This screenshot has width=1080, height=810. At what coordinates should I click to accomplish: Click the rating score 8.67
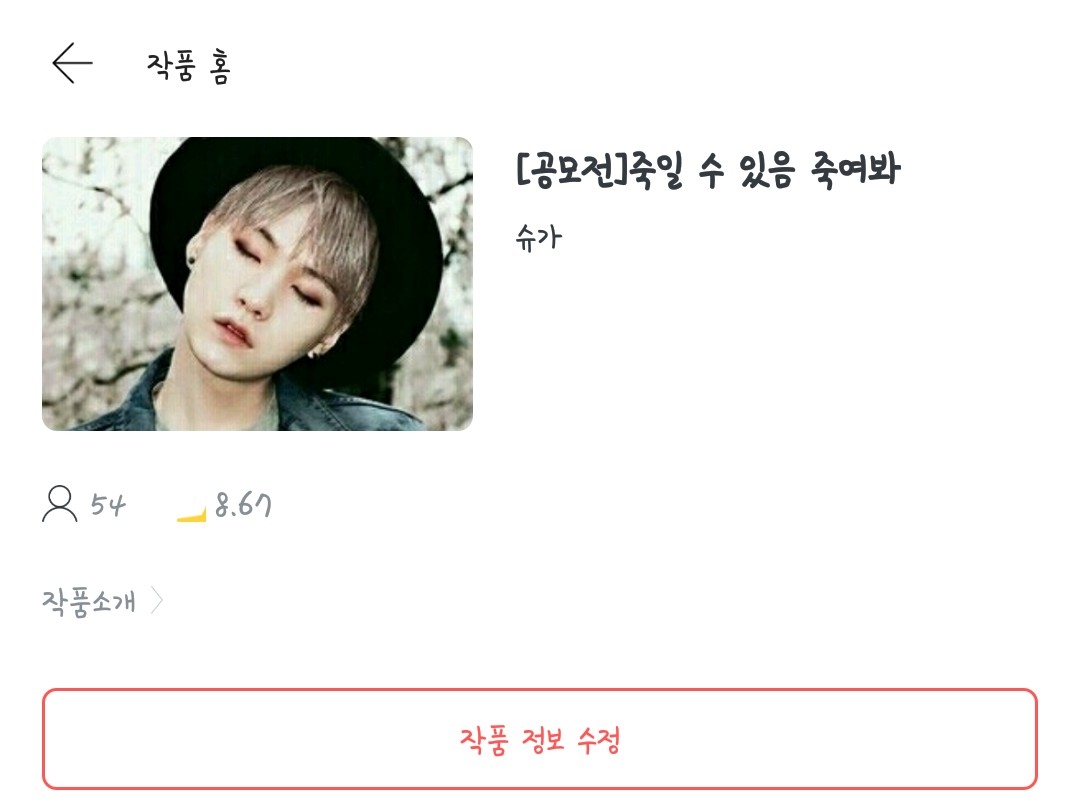(243, 505)
